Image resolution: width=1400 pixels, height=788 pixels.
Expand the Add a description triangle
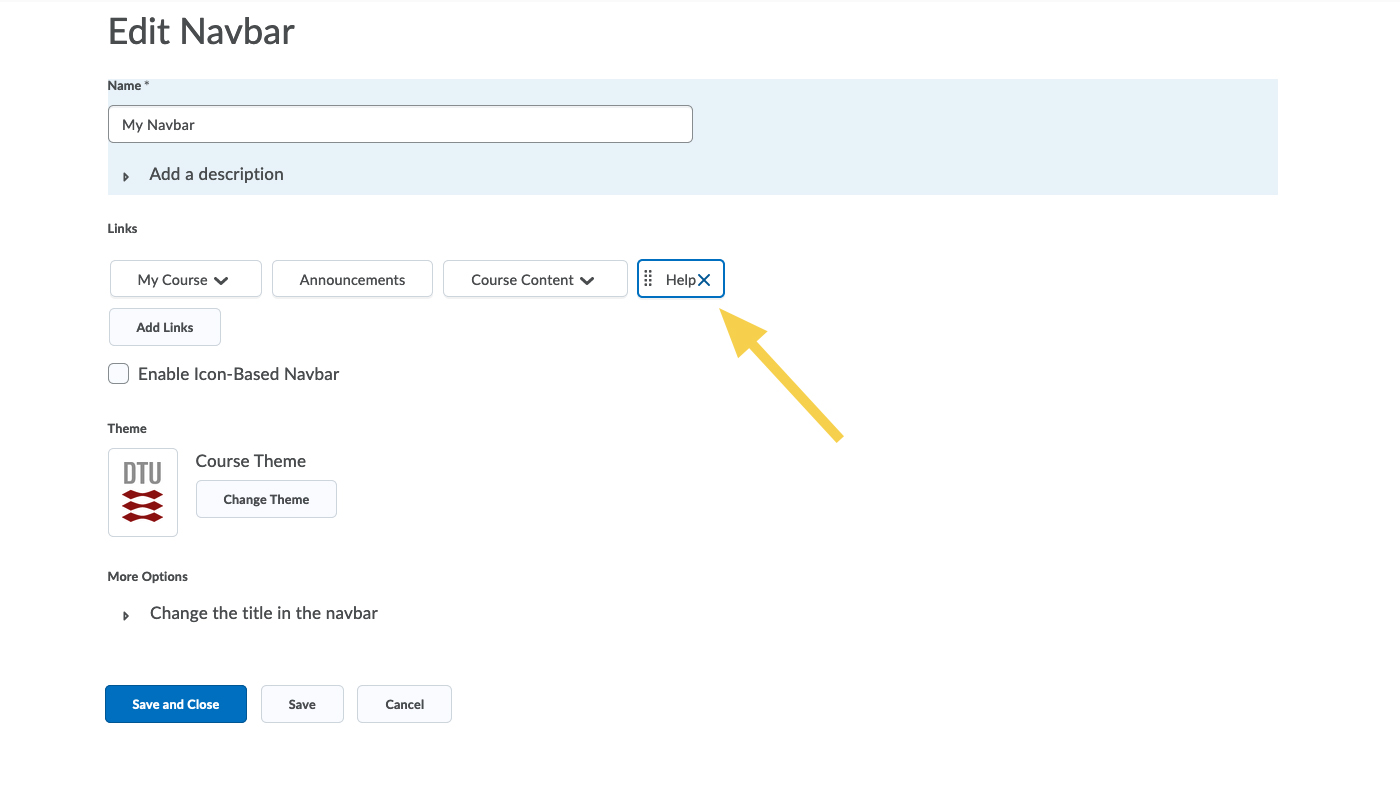coord(126,176)
